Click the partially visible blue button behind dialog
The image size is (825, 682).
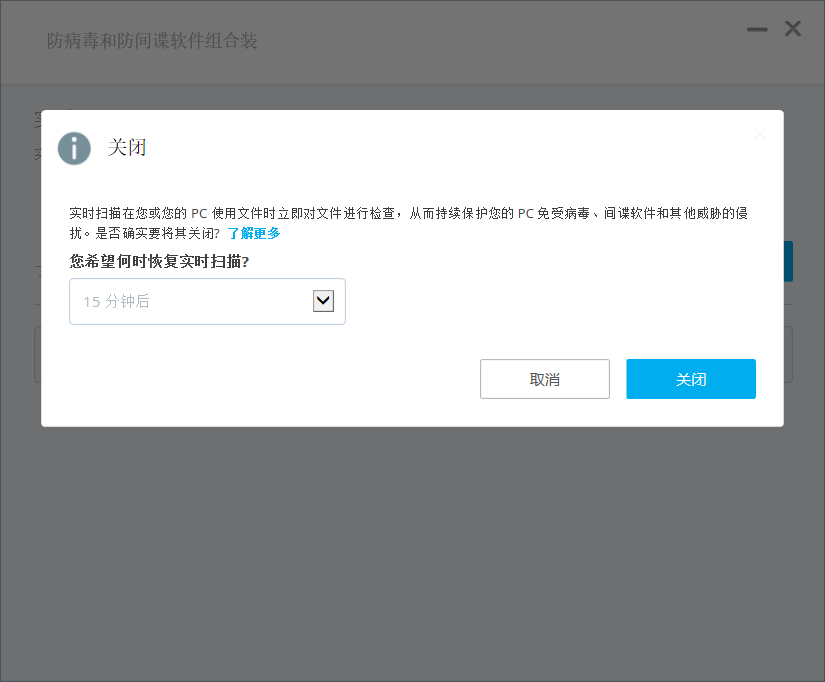[789, 261]
